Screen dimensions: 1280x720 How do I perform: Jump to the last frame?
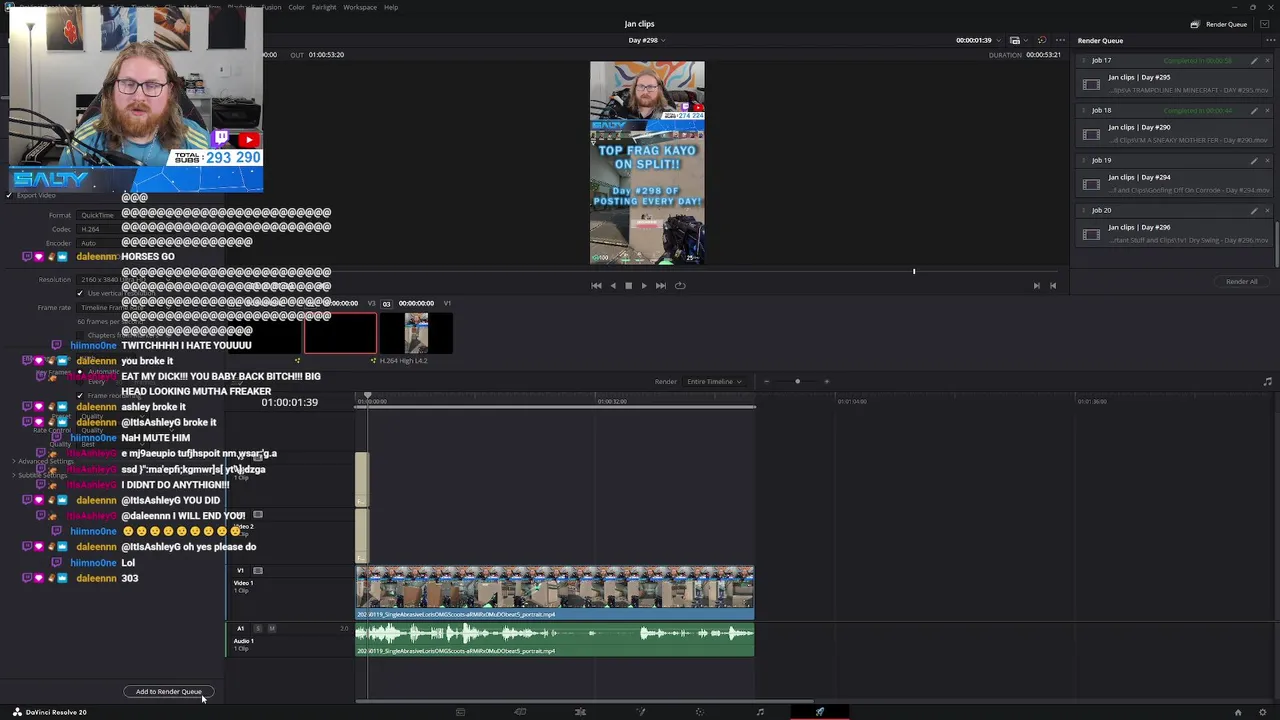(660, 286)
